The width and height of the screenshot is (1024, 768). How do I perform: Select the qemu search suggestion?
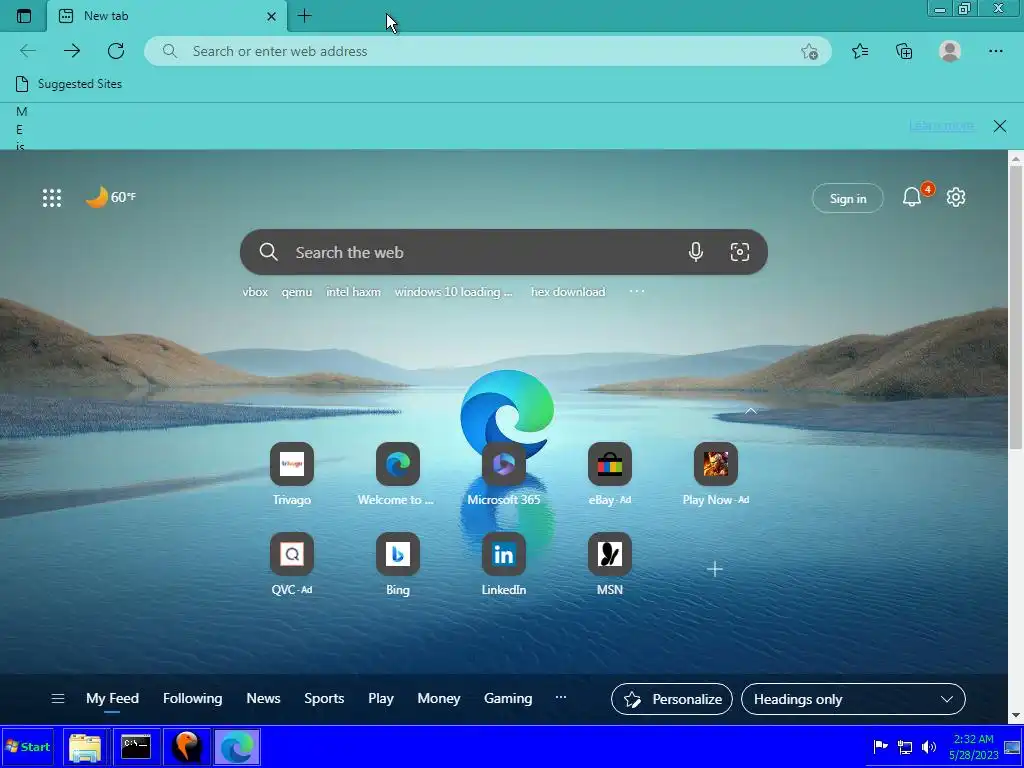tap(296, 292)
